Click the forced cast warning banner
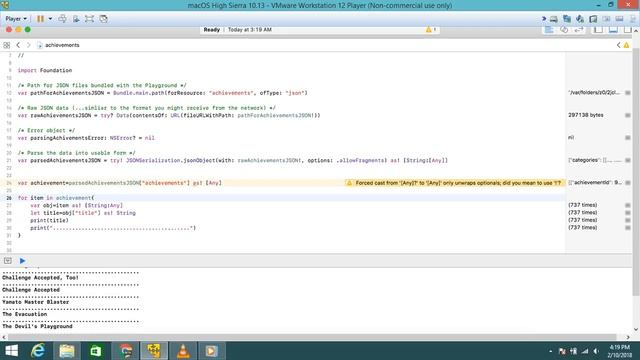 point(454,183)
